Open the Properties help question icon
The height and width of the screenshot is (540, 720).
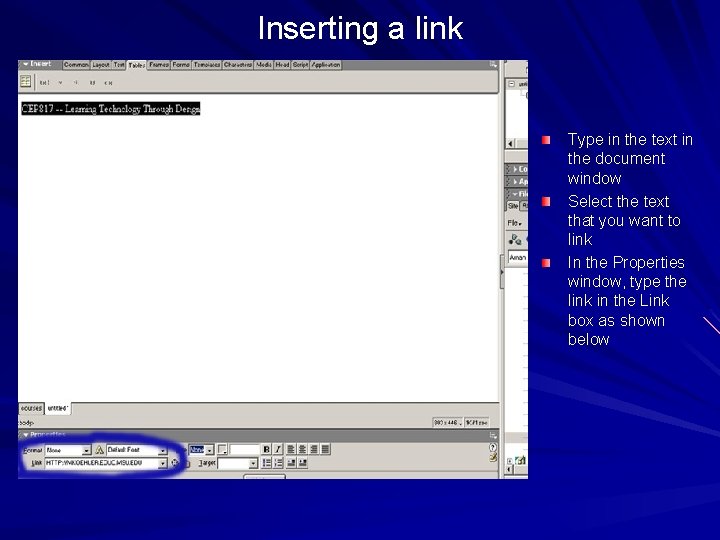point(493,447)
